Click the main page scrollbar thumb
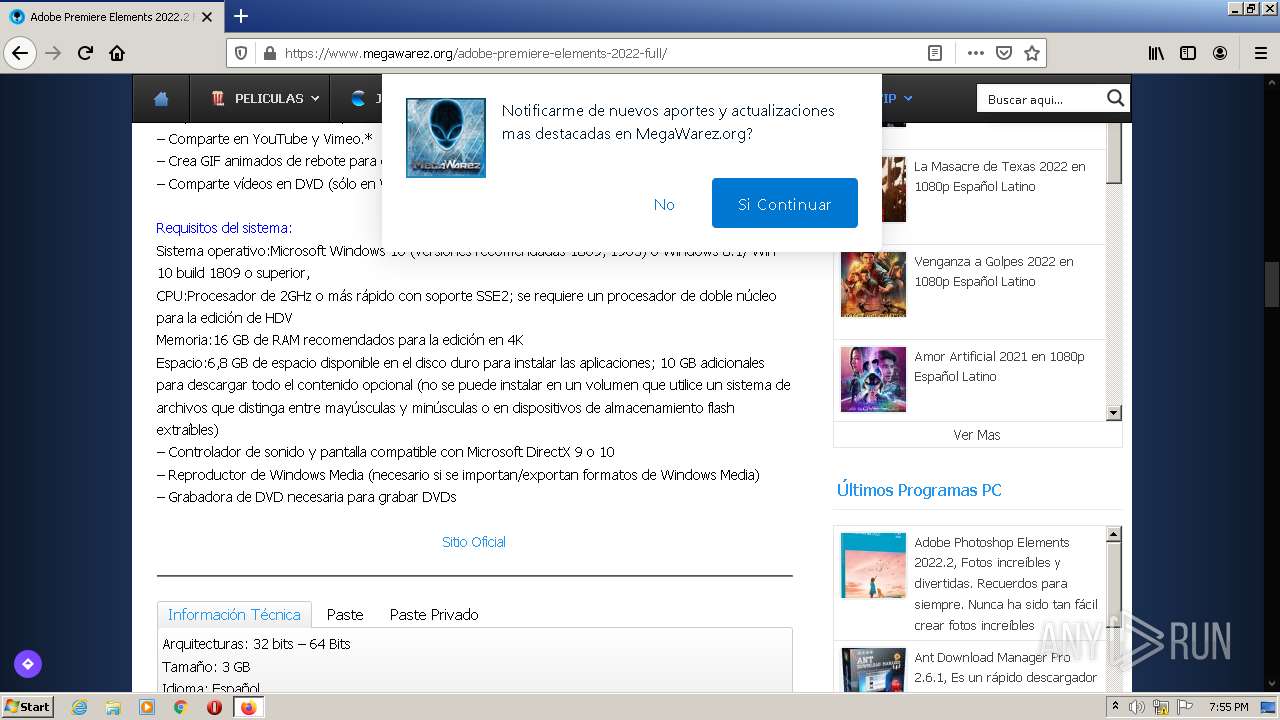The width and height of the screenshot is (1280, 720). click(1271, 286)
